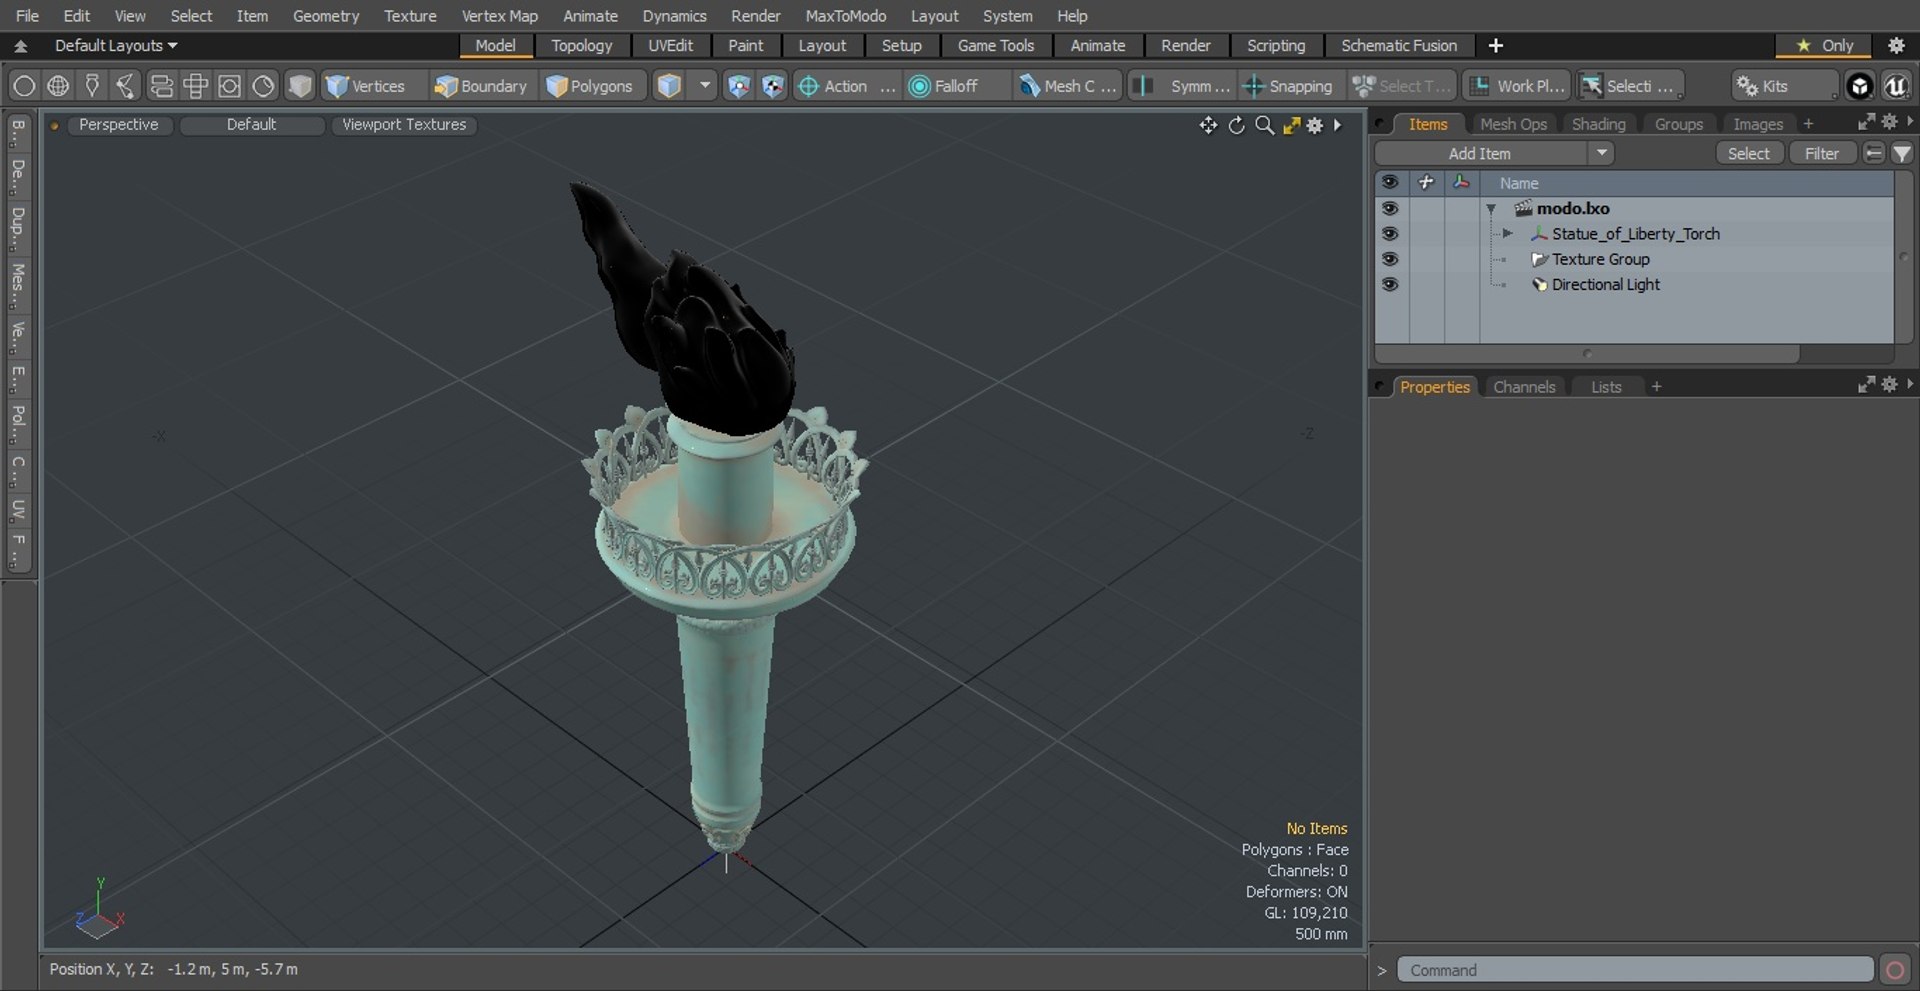Open the Texture menu
The image size is (1920, 991).
click(410, 15)
